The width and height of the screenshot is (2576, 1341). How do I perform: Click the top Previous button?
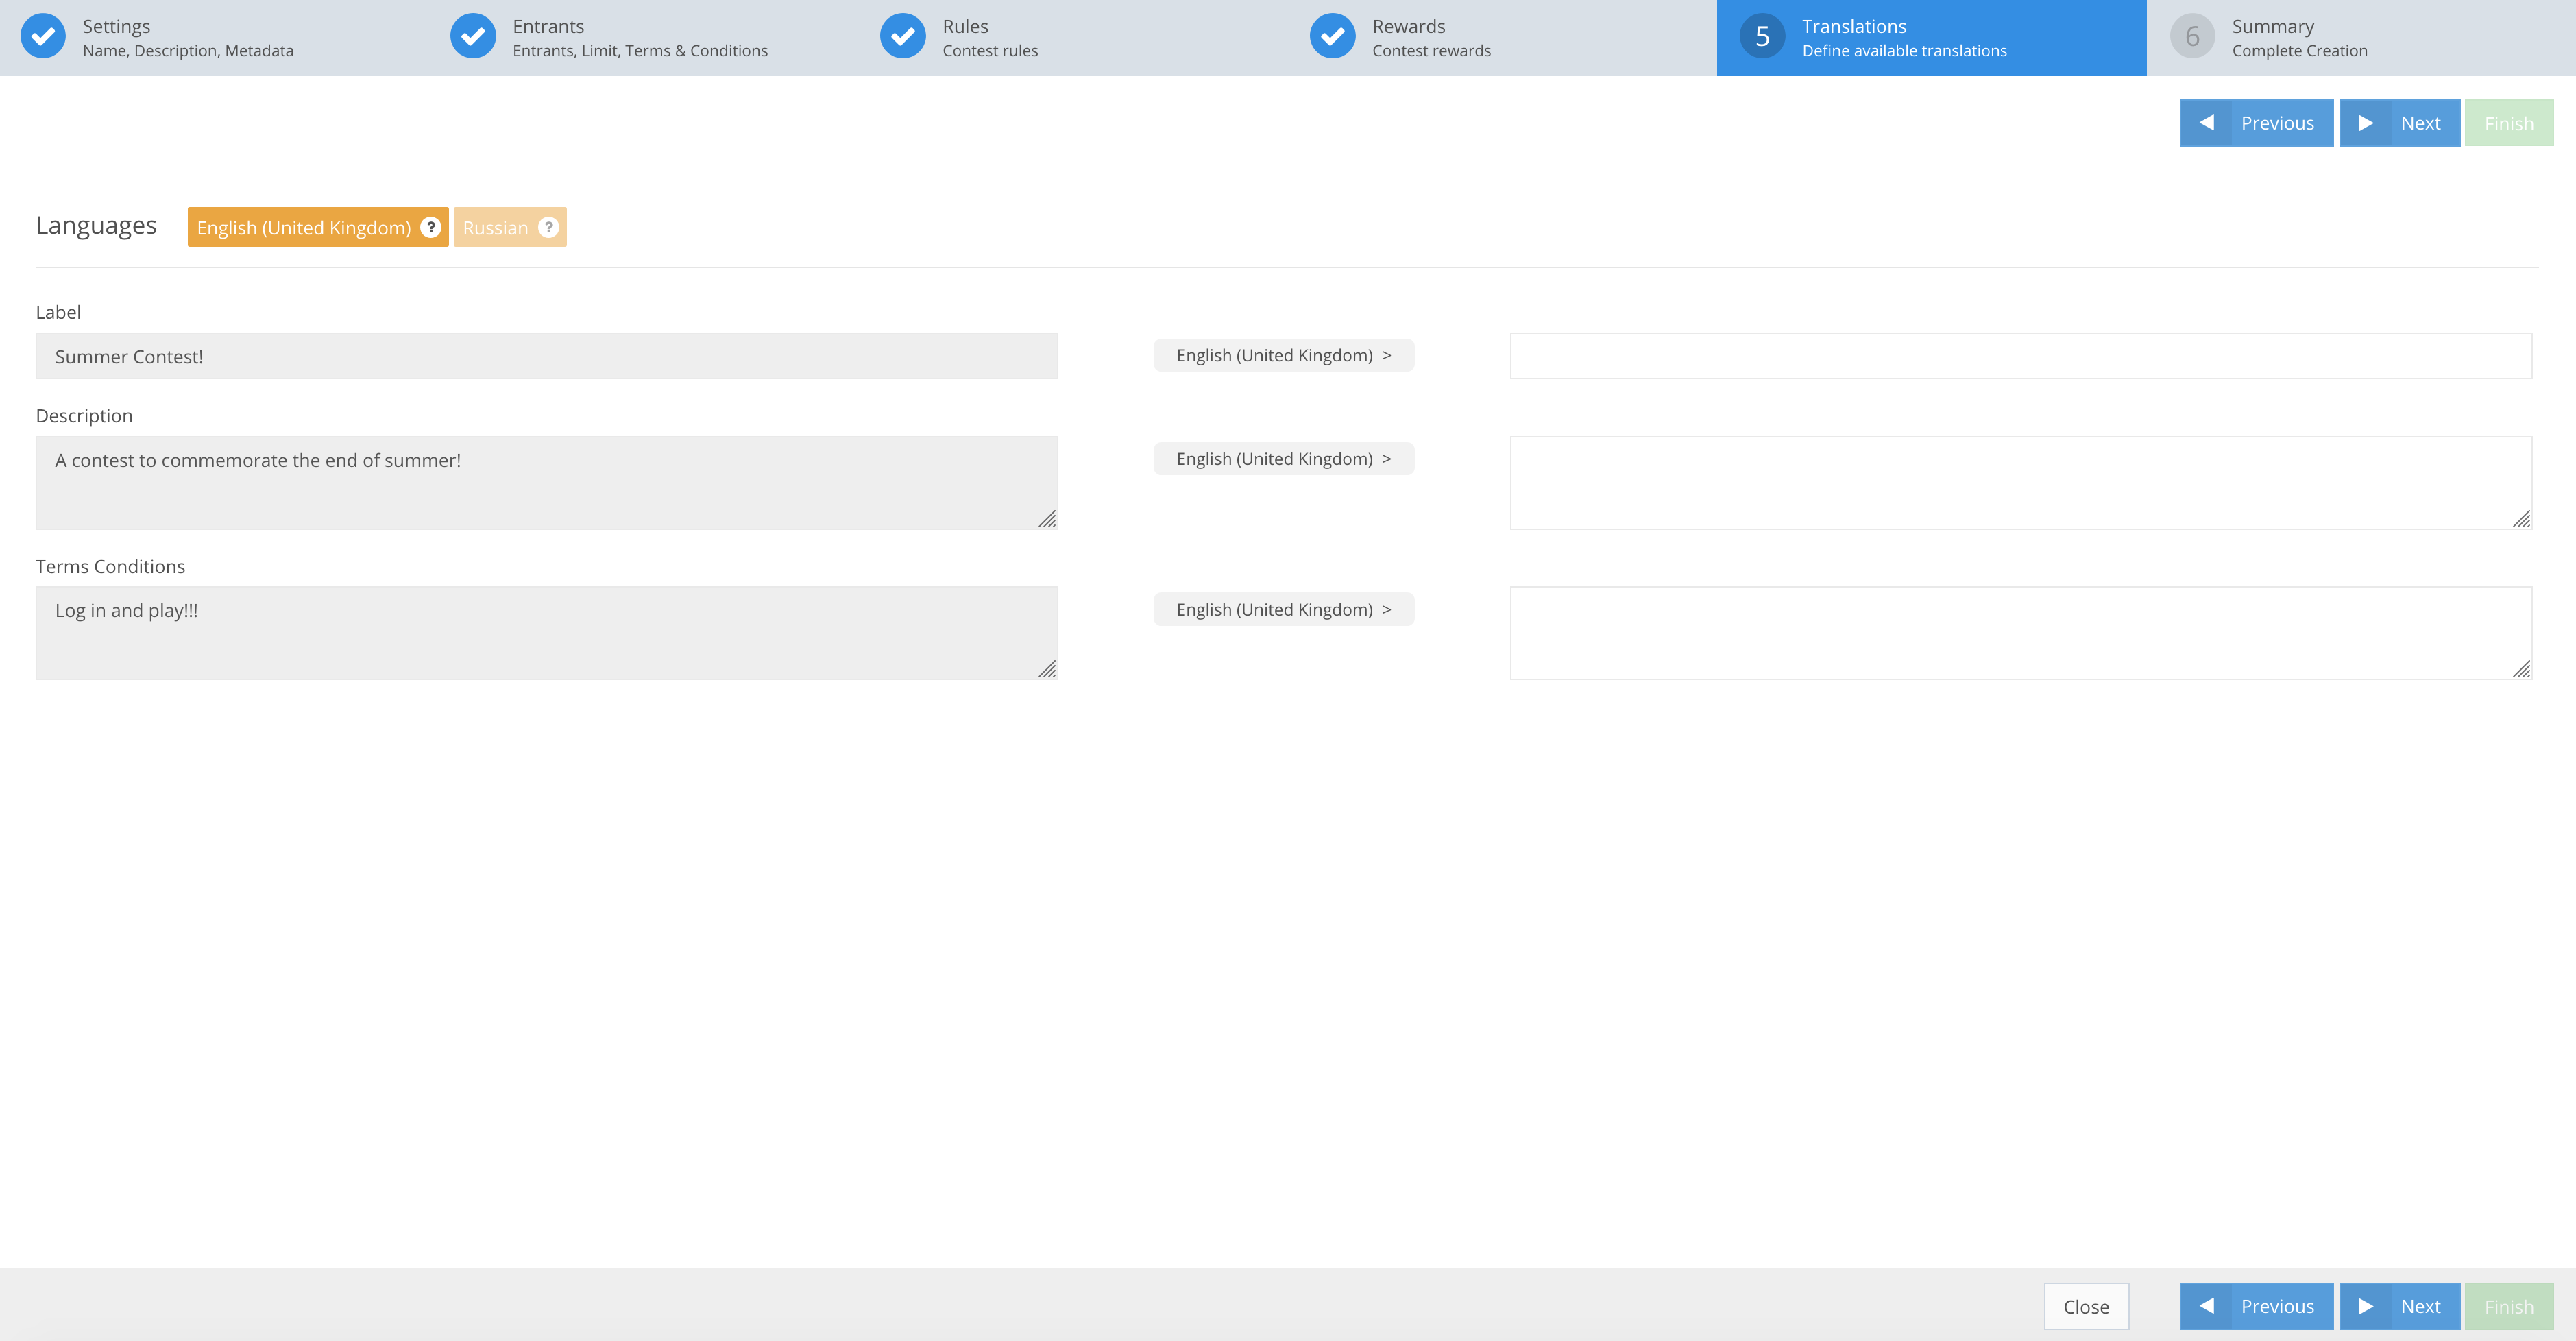(x=2257, y=123)
